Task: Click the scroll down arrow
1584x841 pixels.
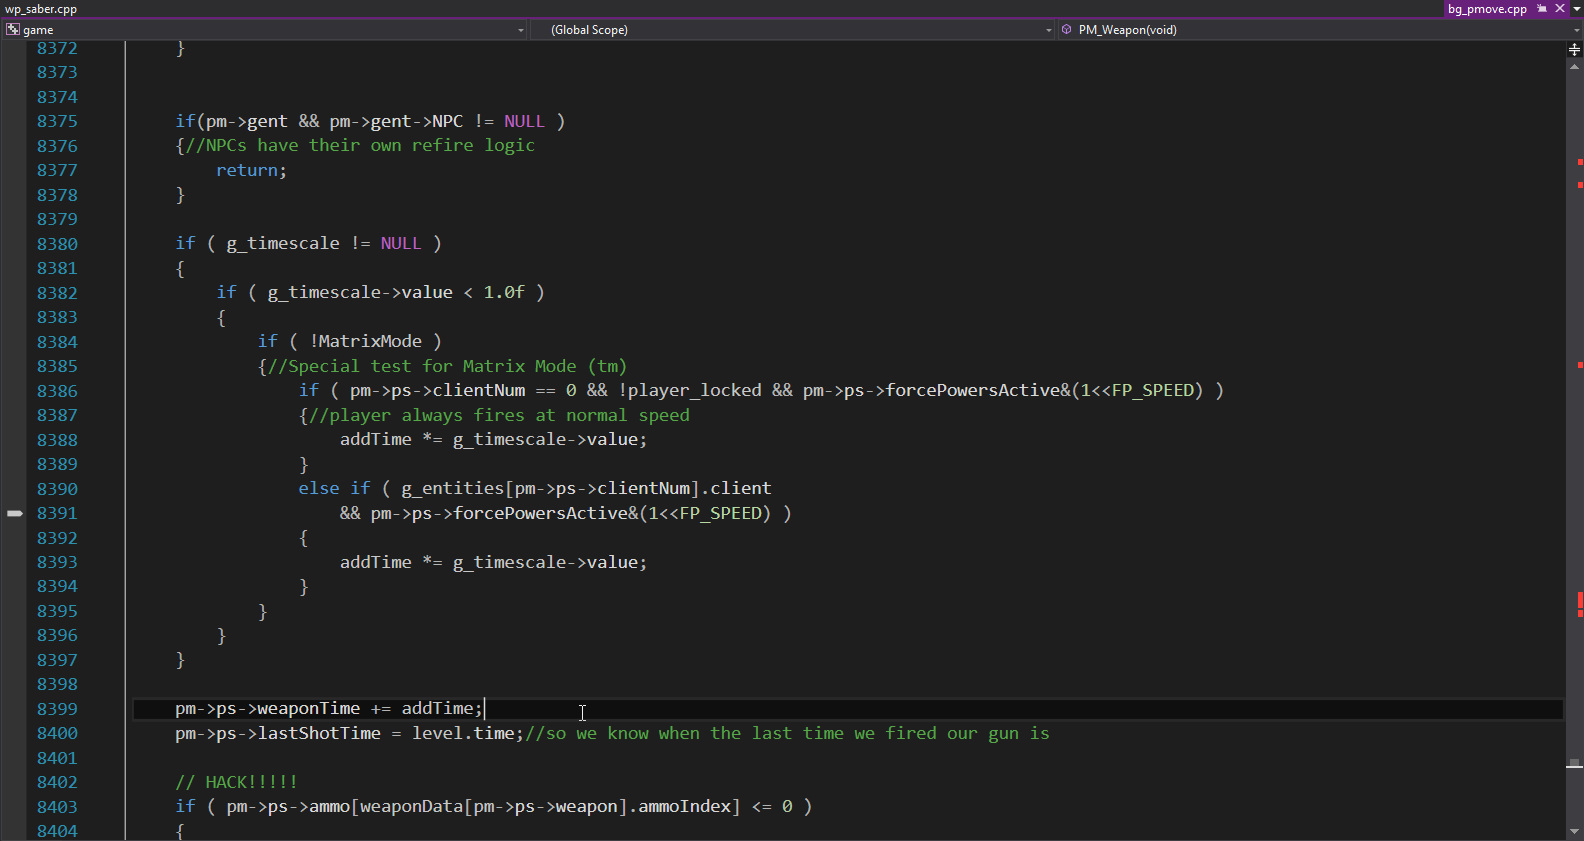Action: pyautogui.click(x=1574, y=831)
